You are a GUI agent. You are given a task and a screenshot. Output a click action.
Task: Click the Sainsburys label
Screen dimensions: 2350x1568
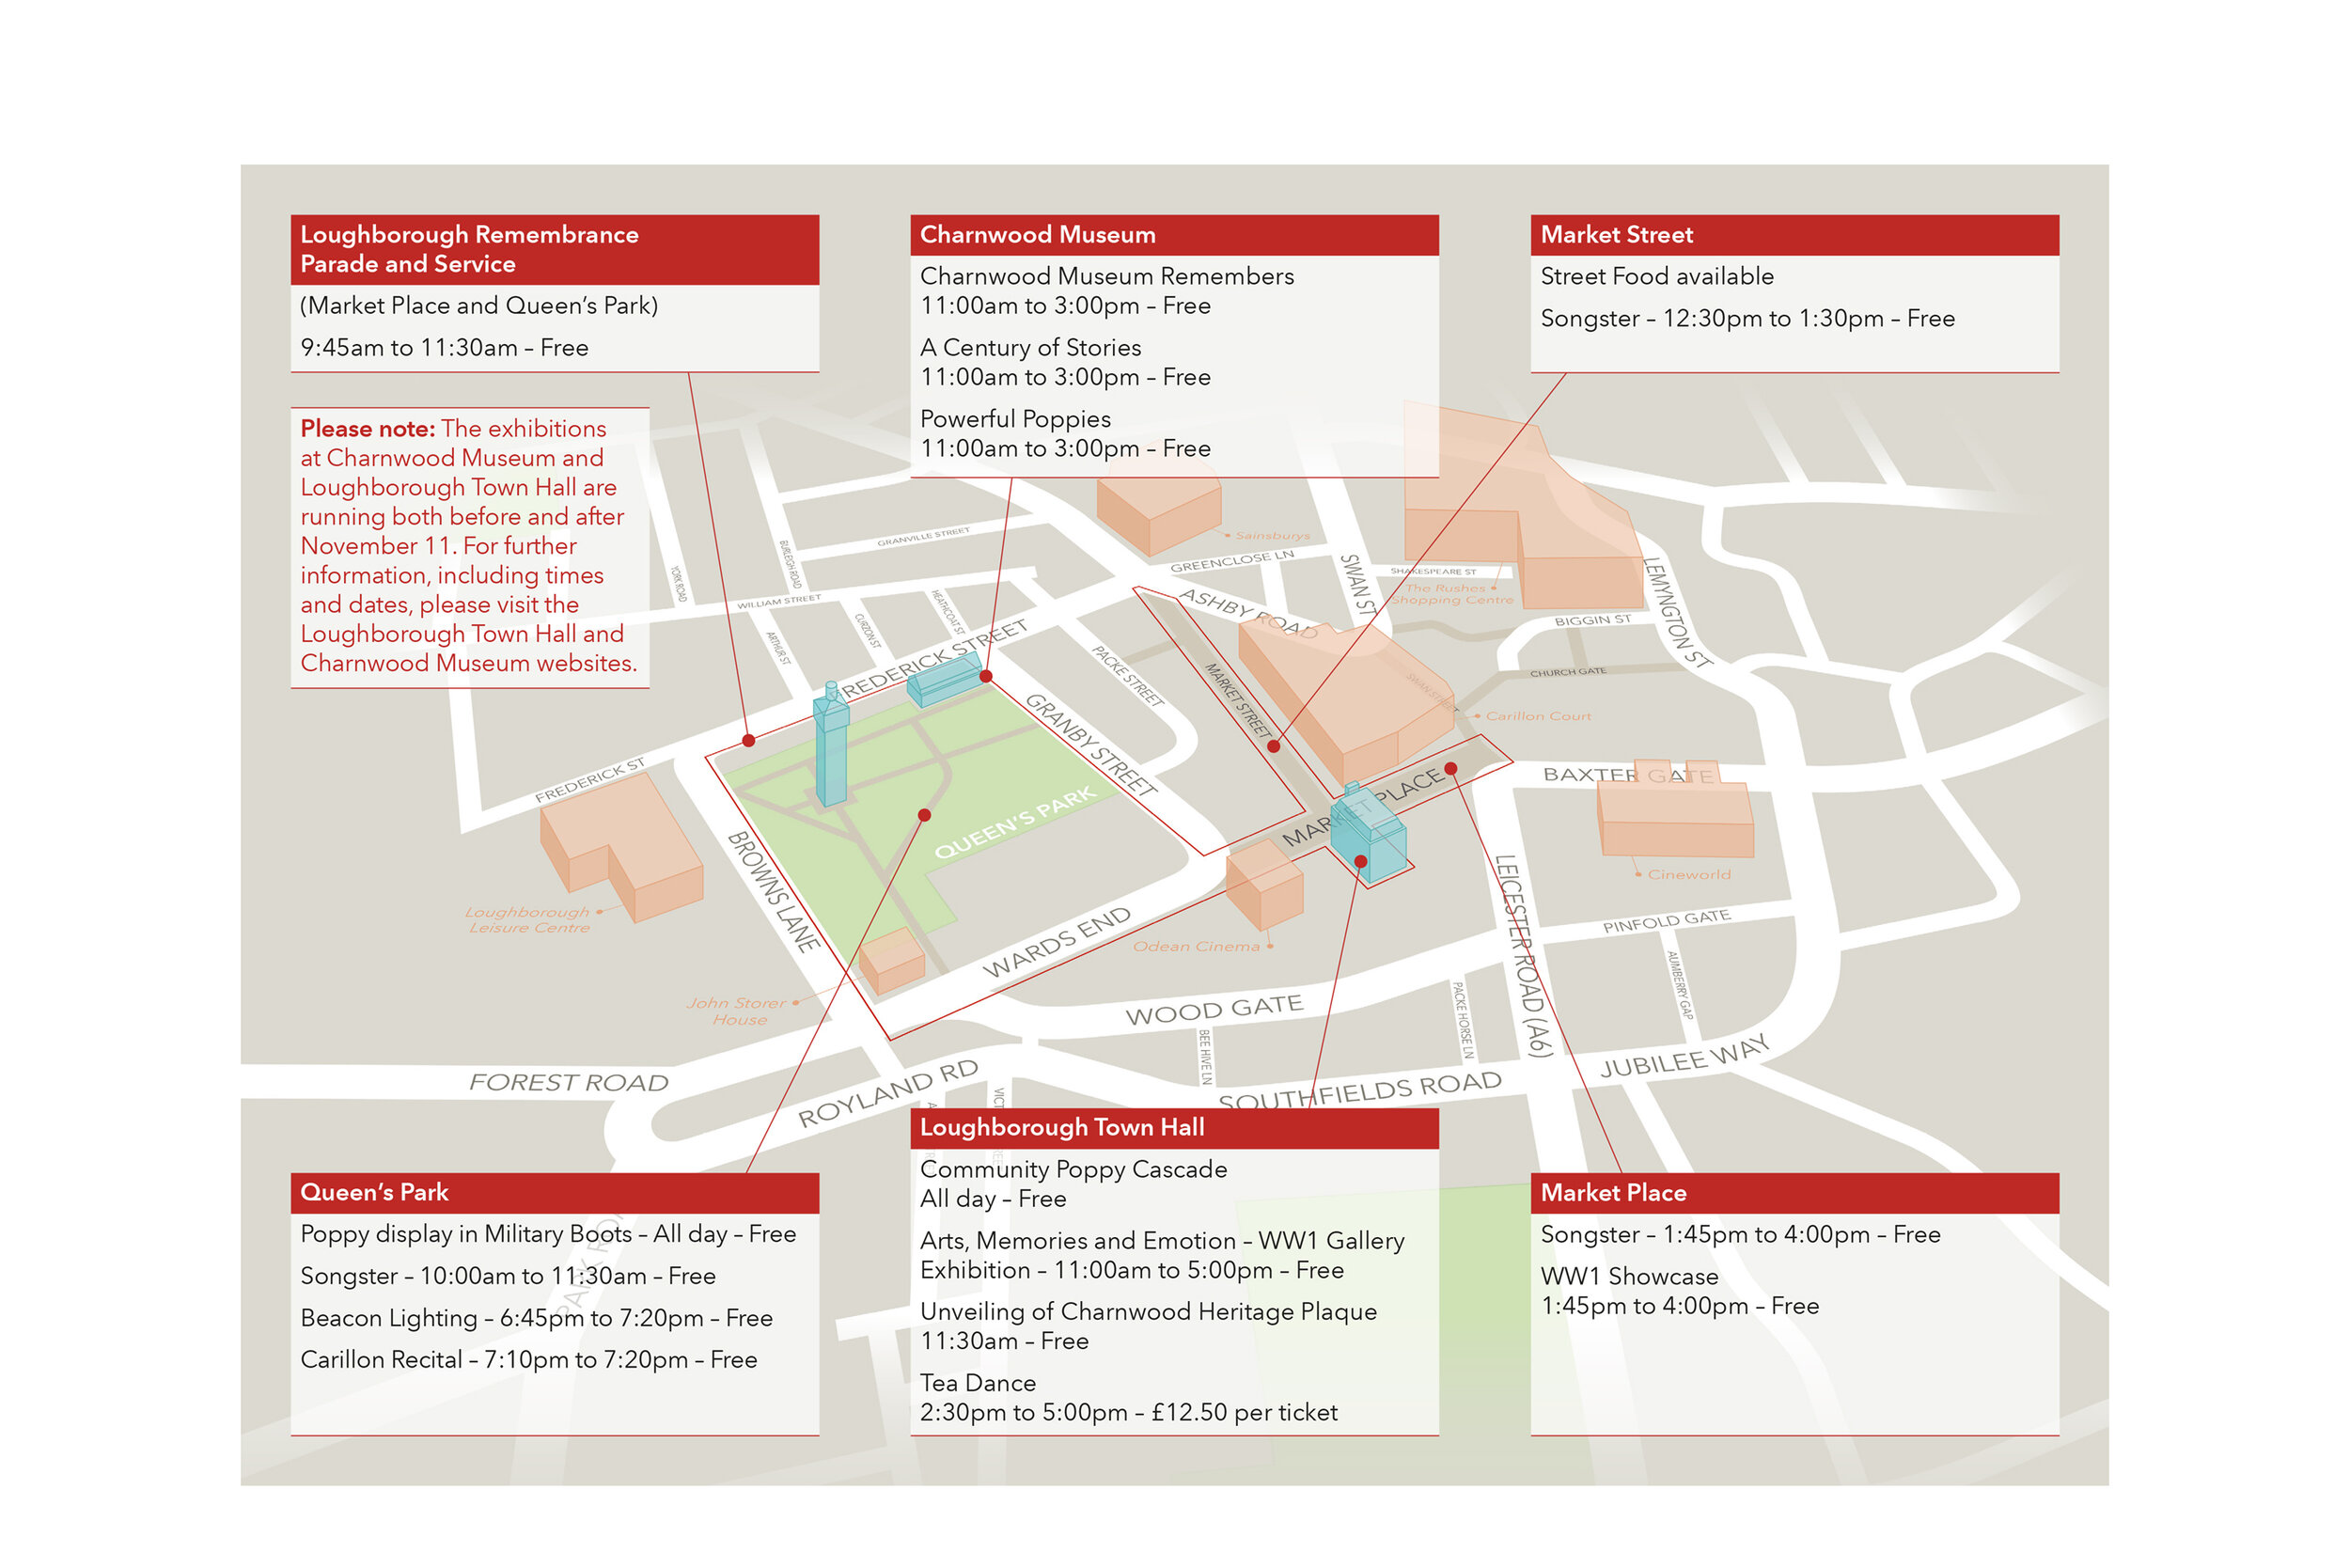coord(1272,536)
